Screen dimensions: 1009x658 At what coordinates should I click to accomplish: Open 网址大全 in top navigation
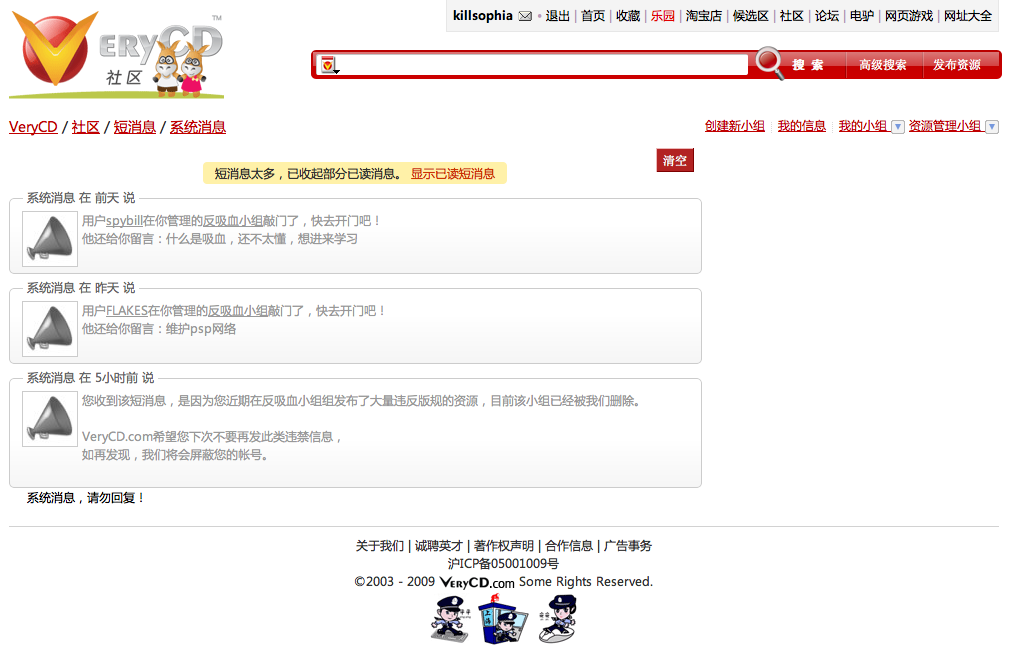pos(968,16)
